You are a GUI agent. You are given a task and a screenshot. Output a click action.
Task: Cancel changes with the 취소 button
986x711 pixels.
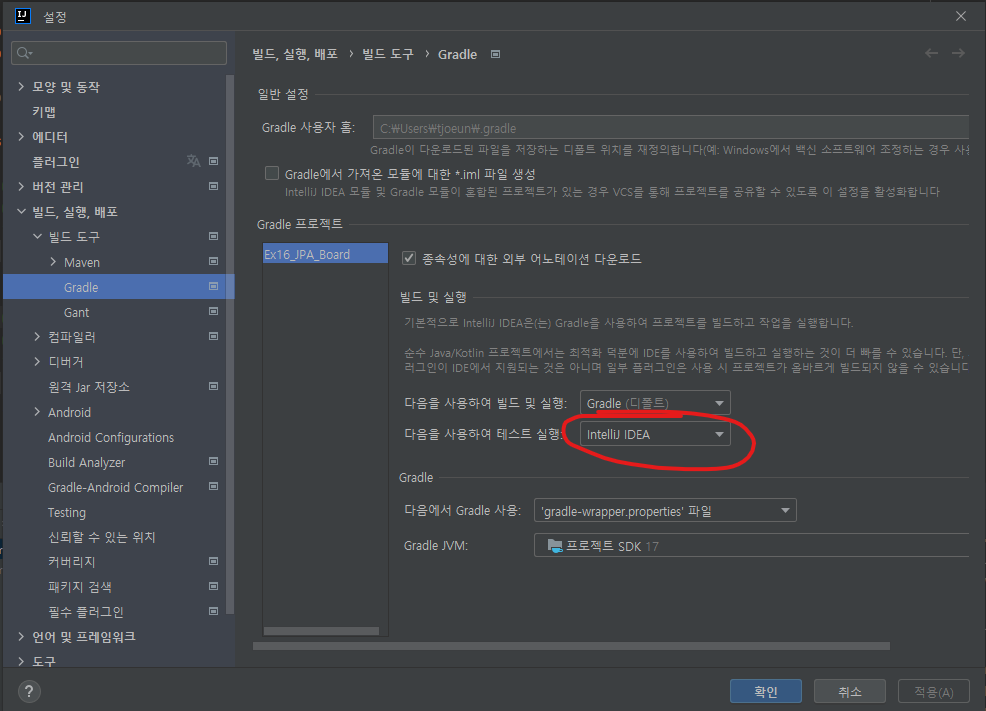[850, 692]
